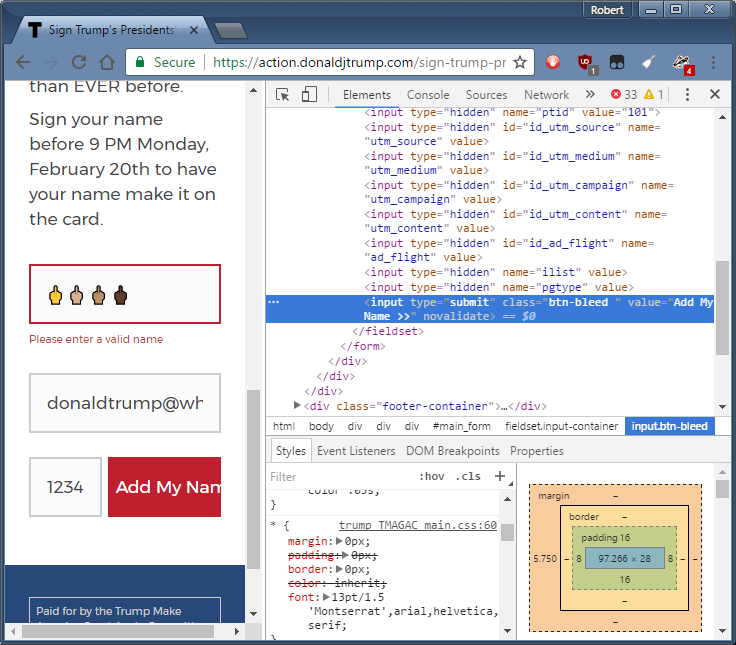The height and width of the screenshot is (645, 736).
Task: Click the URL address bar
Action: [x=359, y=62]
